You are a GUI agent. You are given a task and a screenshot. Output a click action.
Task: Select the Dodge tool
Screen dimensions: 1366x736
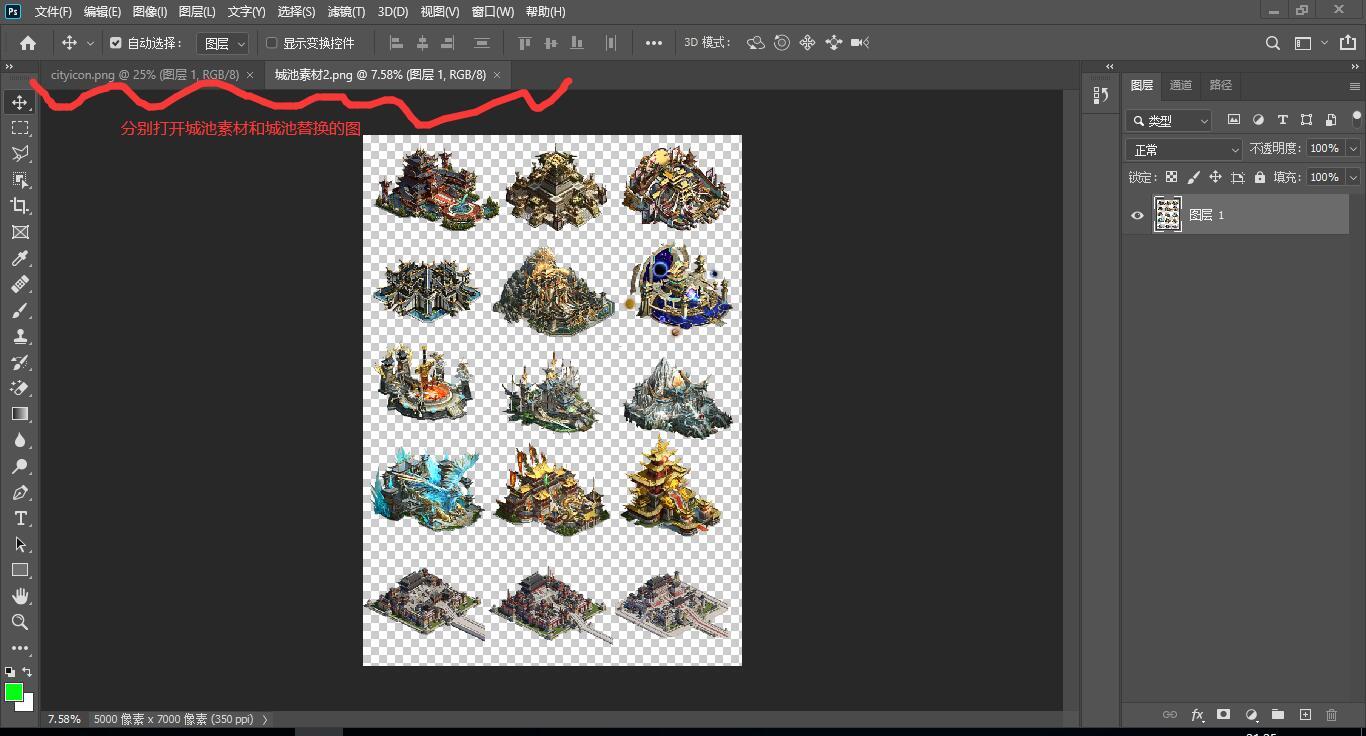(20, 466)
